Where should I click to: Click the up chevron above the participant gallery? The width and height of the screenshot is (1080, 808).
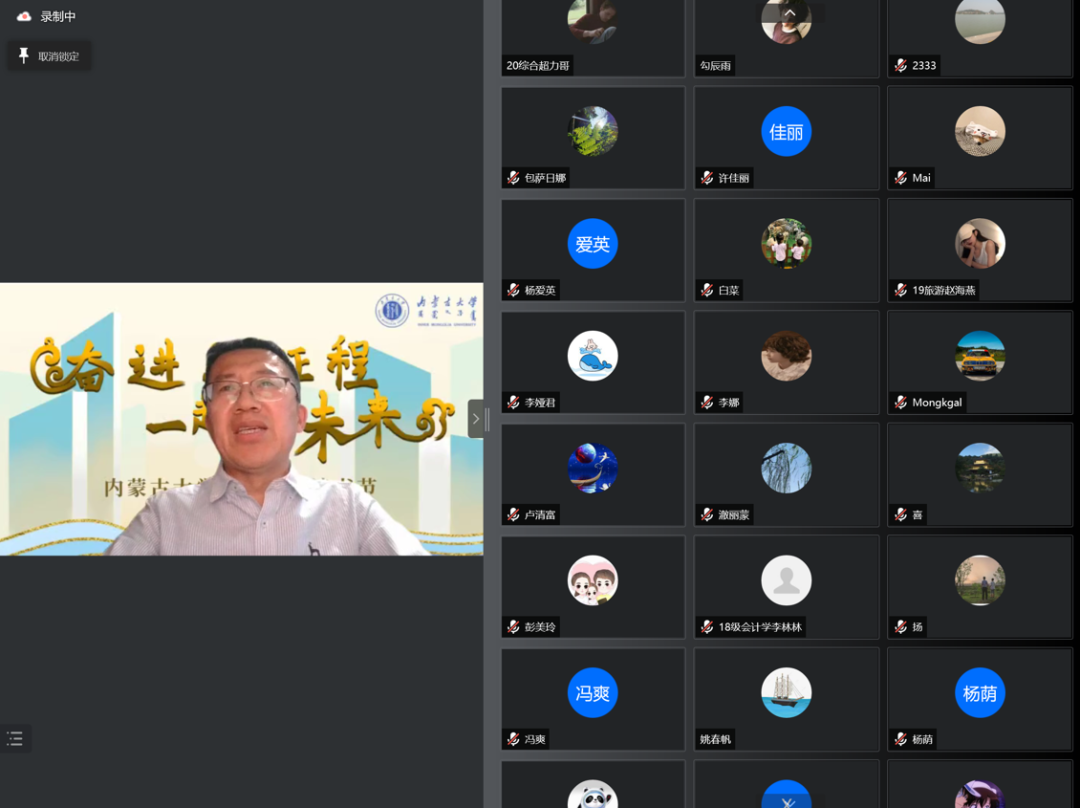click(789, 13)
